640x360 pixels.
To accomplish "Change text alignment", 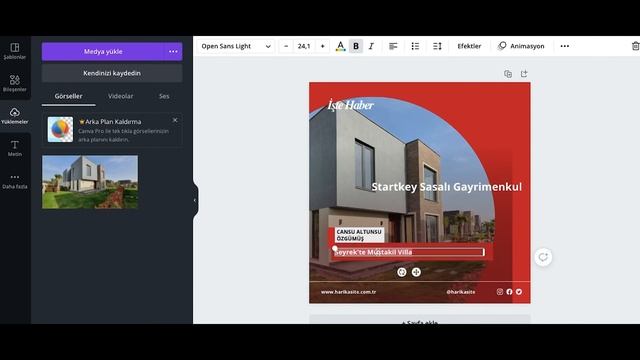I will [x=393, y=46].
